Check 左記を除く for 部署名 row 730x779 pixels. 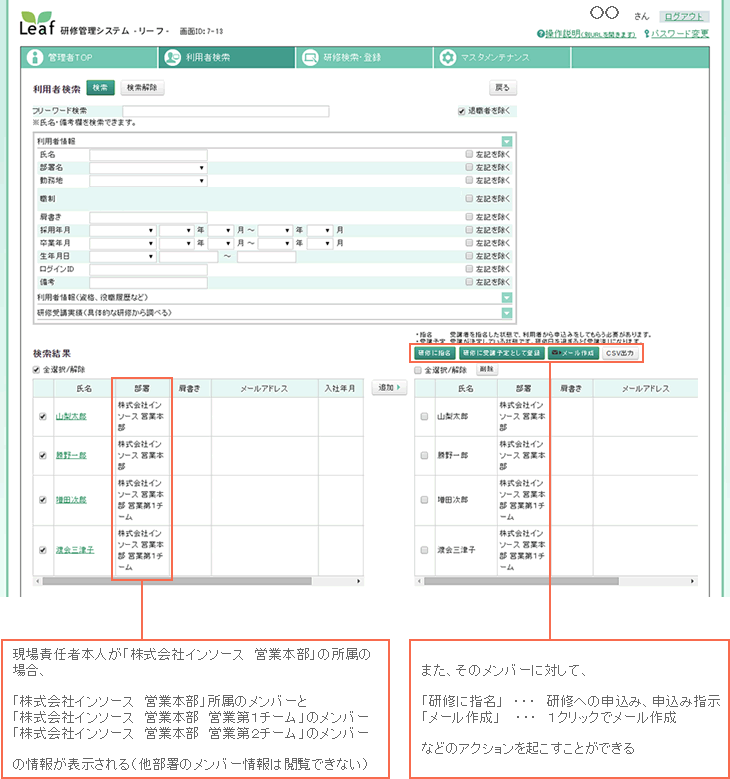[469, 167]
